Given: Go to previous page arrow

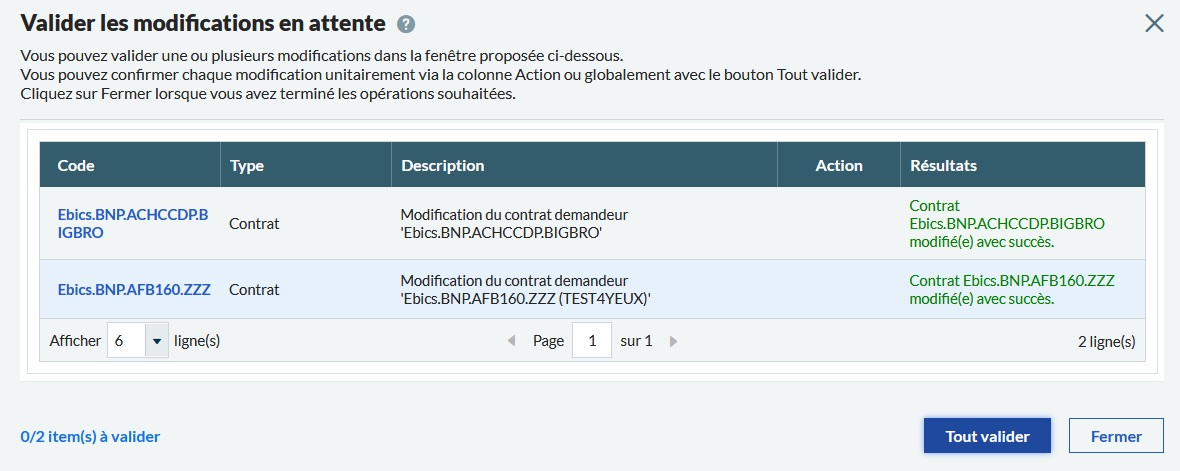Looking at the screenshot, I should point(512,341).
